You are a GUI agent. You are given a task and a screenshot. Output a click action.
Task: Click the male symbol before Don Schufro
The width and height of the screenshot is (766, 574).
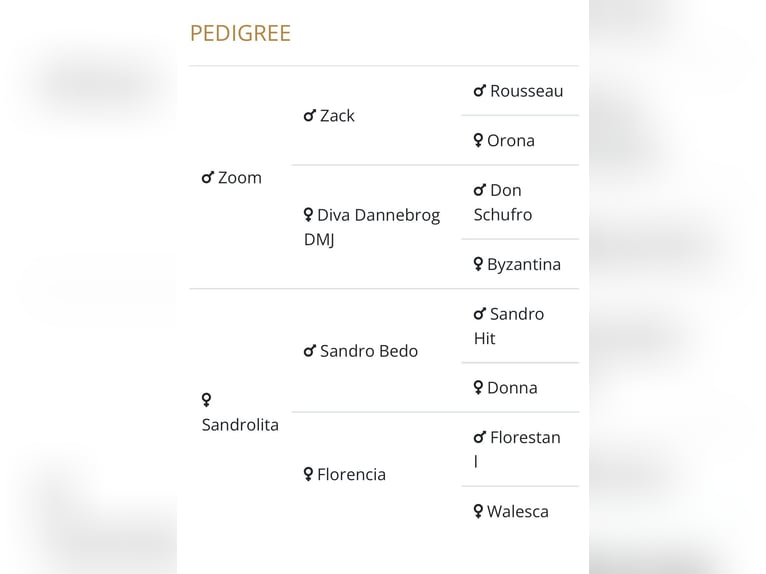click(480, 190)
